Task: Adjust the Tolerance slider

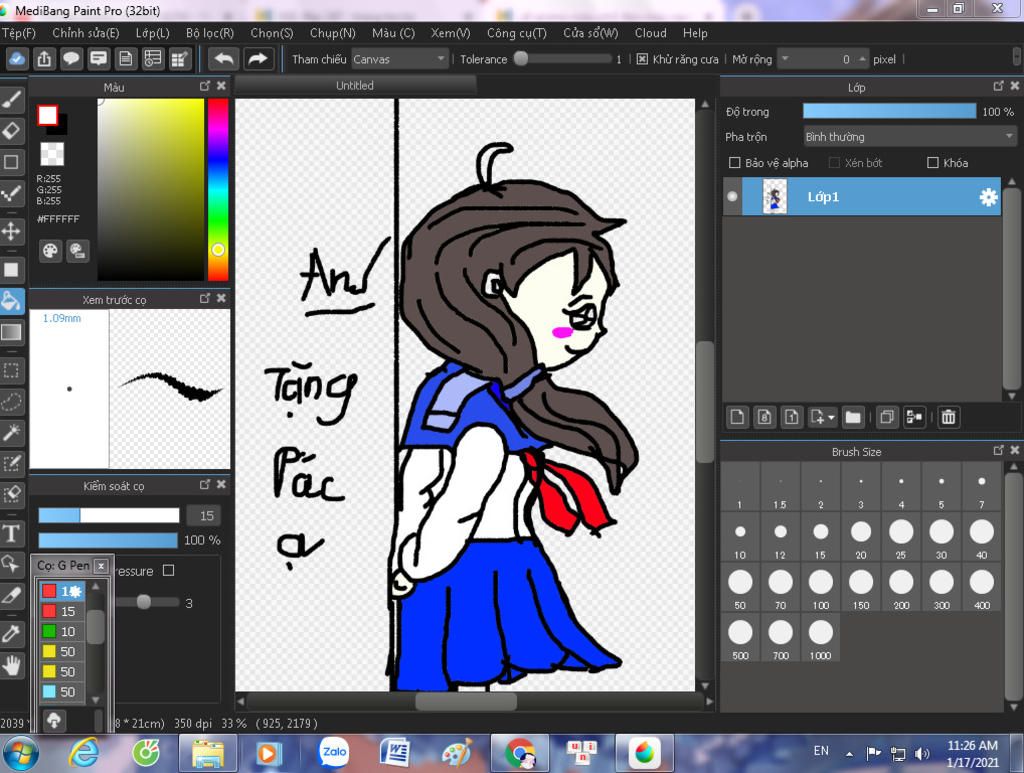Action: 563,59
